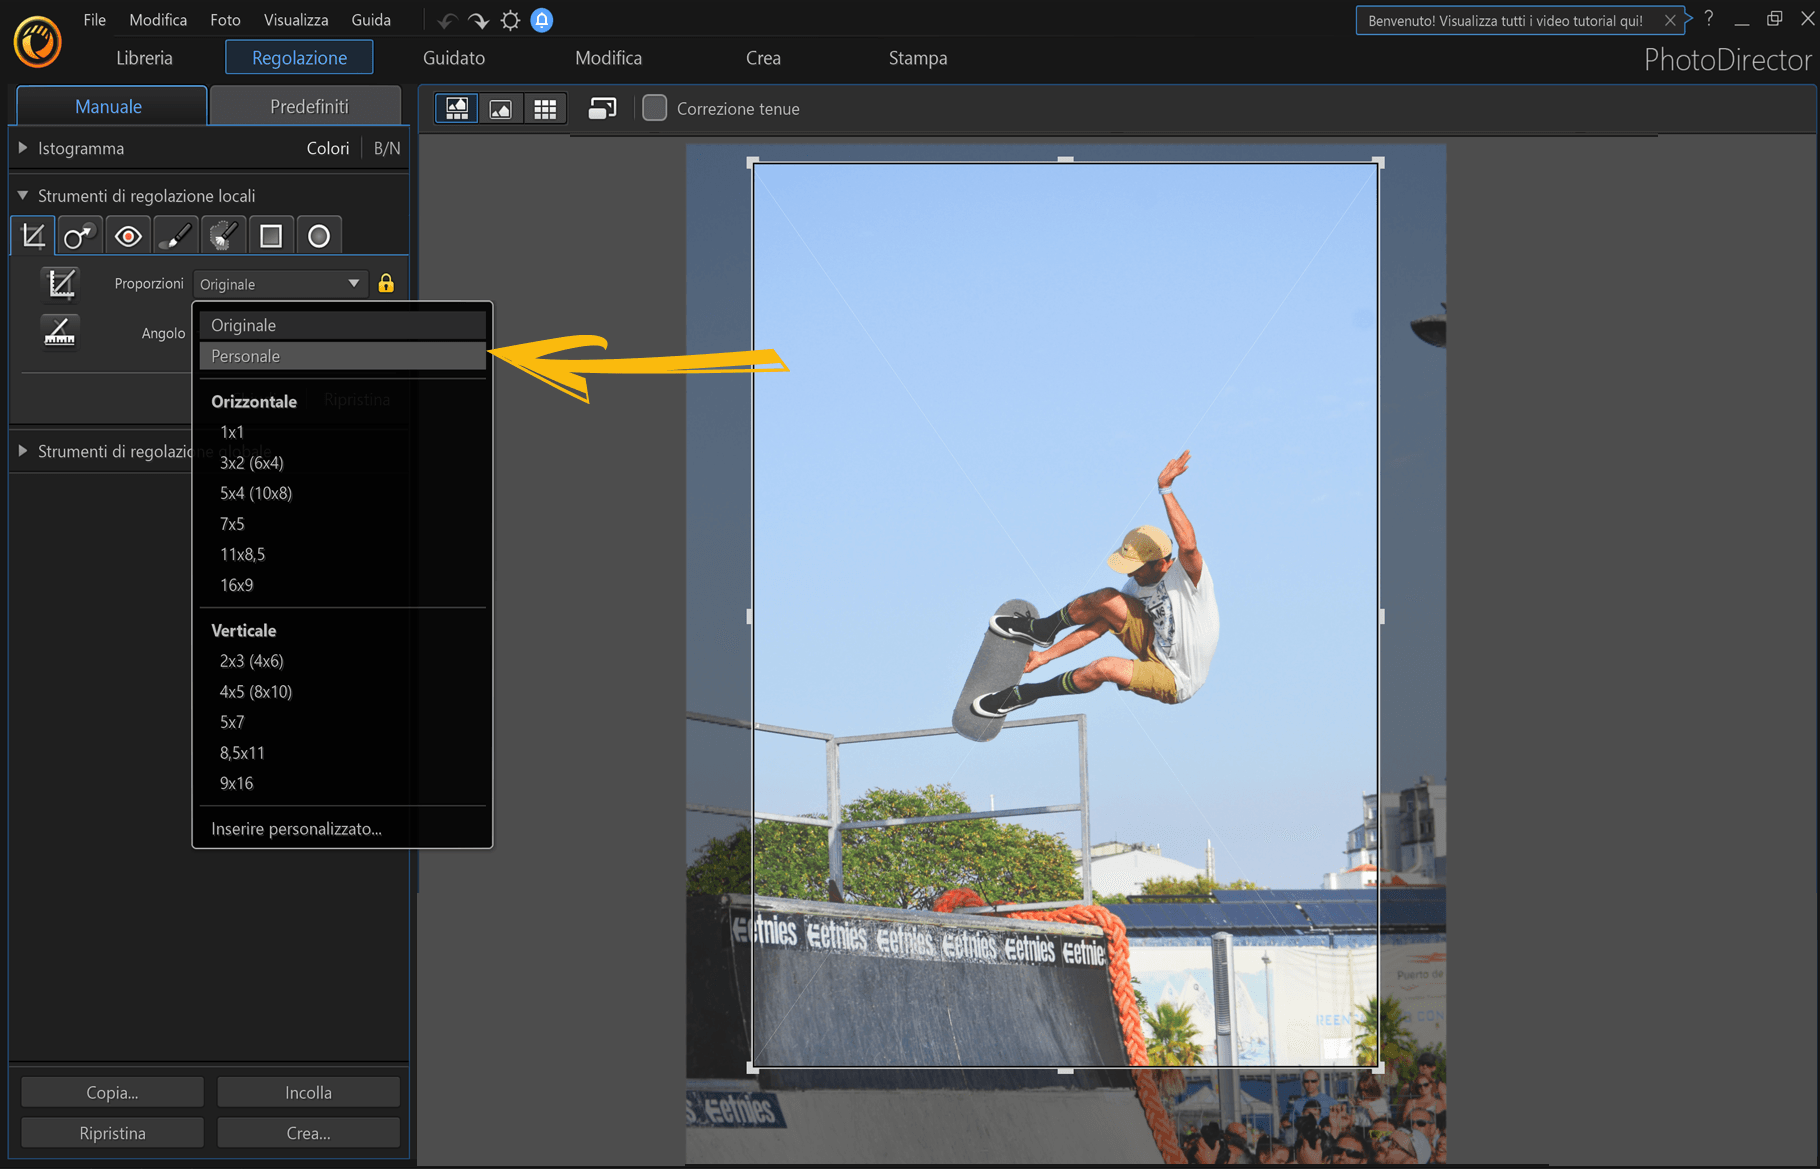
Task: Collapse Strumenti di regolazione locali section
Action: point(23,195)
